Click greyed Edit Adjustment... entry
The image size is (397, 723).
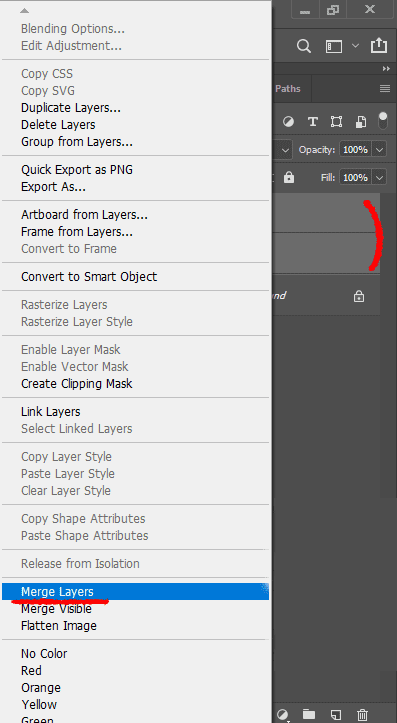point(71,46)
